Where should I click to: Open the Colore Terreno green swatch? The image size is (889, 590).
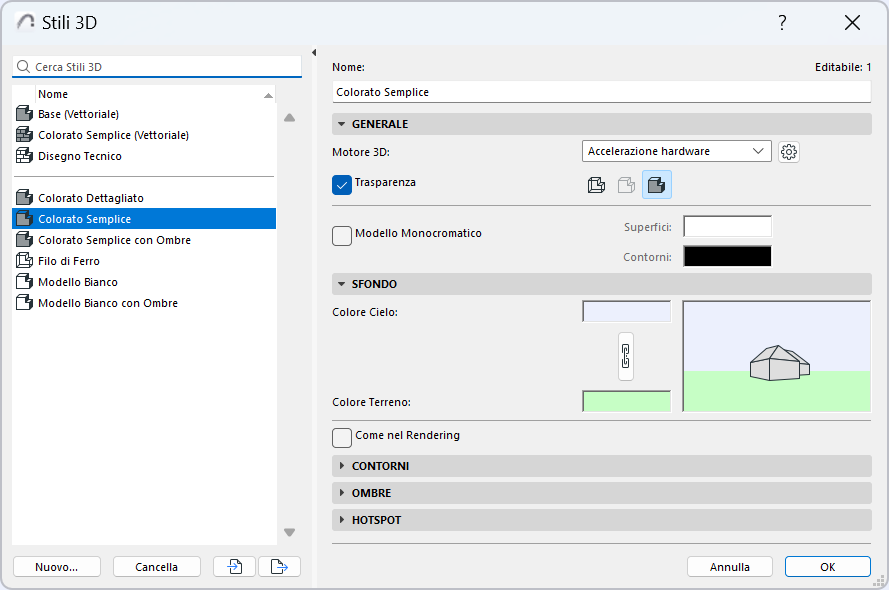pos(626,402)
